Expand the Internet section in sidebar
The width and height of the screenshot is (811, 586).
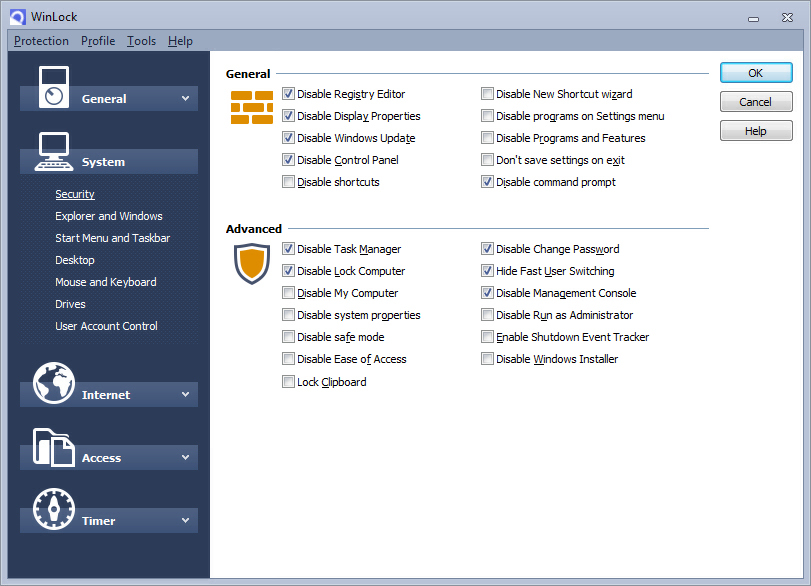[185, 394]
